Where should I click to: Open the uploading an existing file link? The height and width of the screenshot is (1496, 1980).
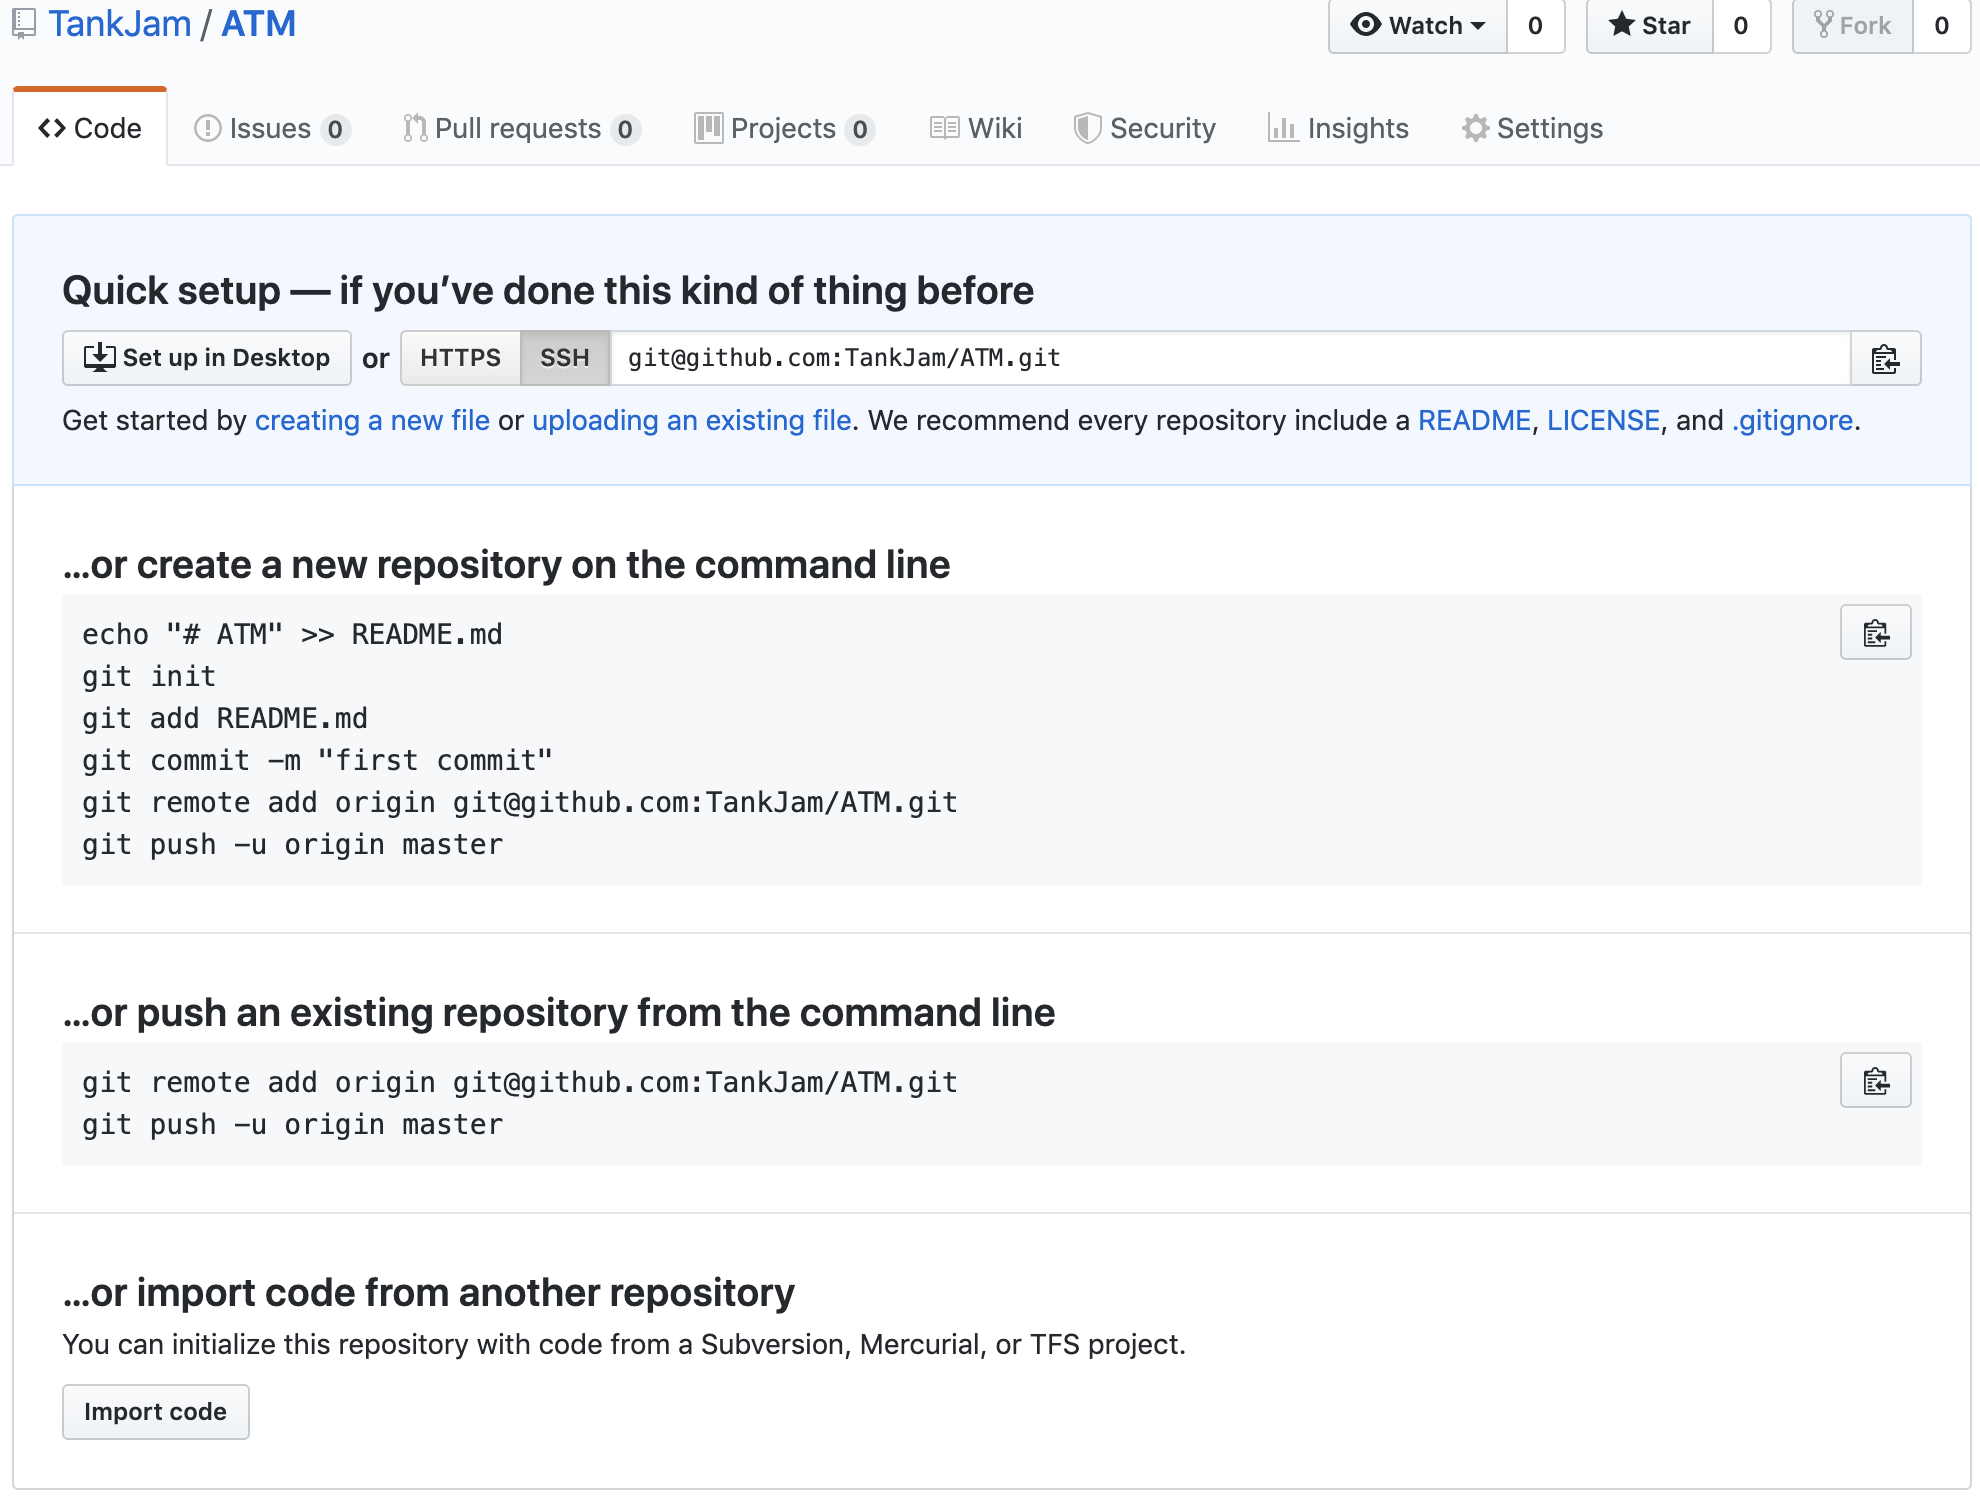tap(691, 420)
